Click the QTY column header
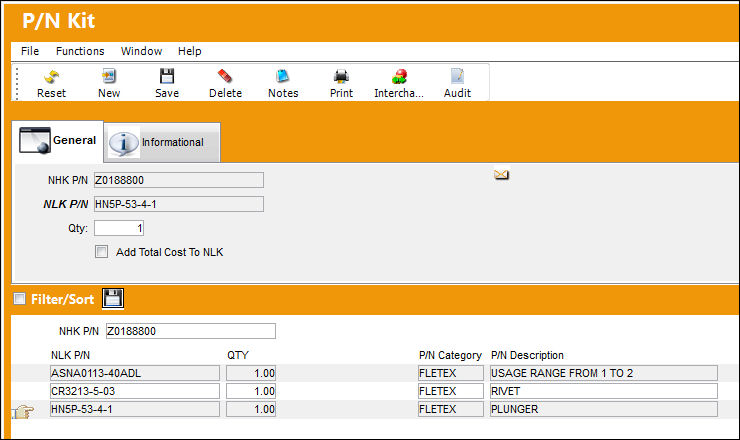 point(238,355)
